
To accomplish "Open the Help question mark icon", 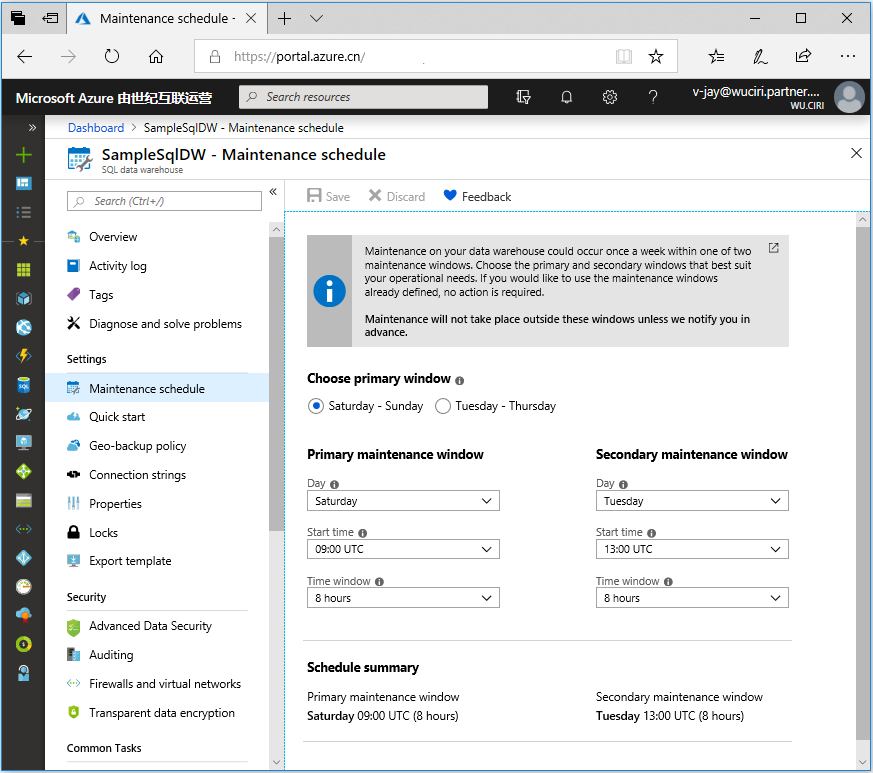I will click(653, 97).
